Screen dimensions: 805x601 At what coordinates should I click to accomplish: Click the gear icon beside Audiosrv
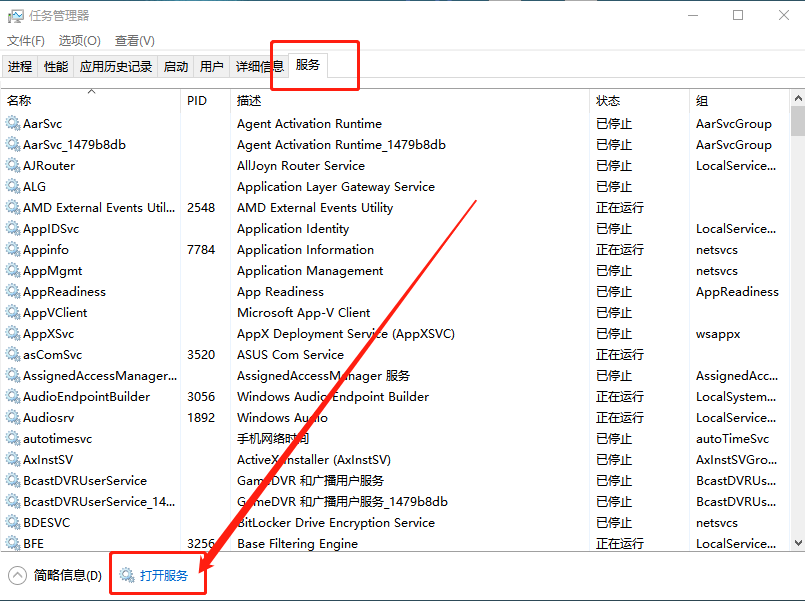[x=13, y=418]
